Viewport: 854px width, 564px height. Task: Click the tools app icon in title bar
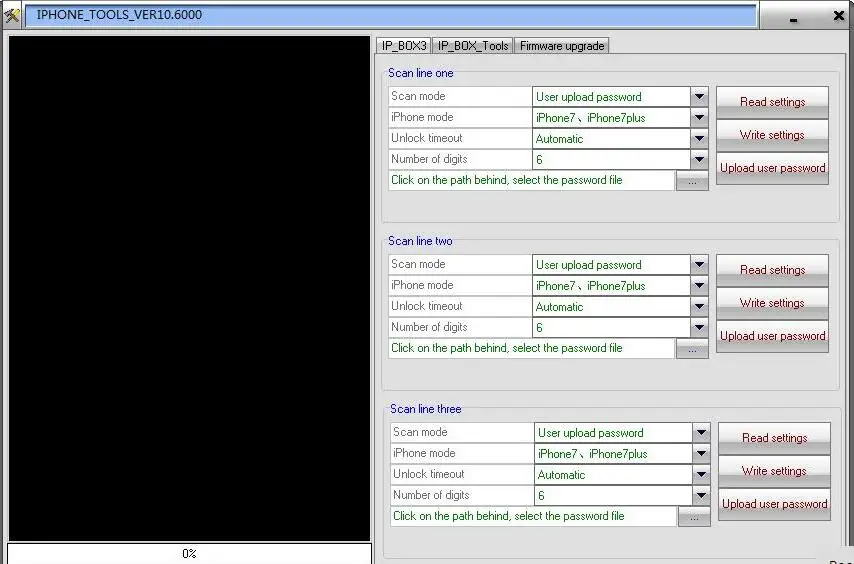(x=11, y=15)
